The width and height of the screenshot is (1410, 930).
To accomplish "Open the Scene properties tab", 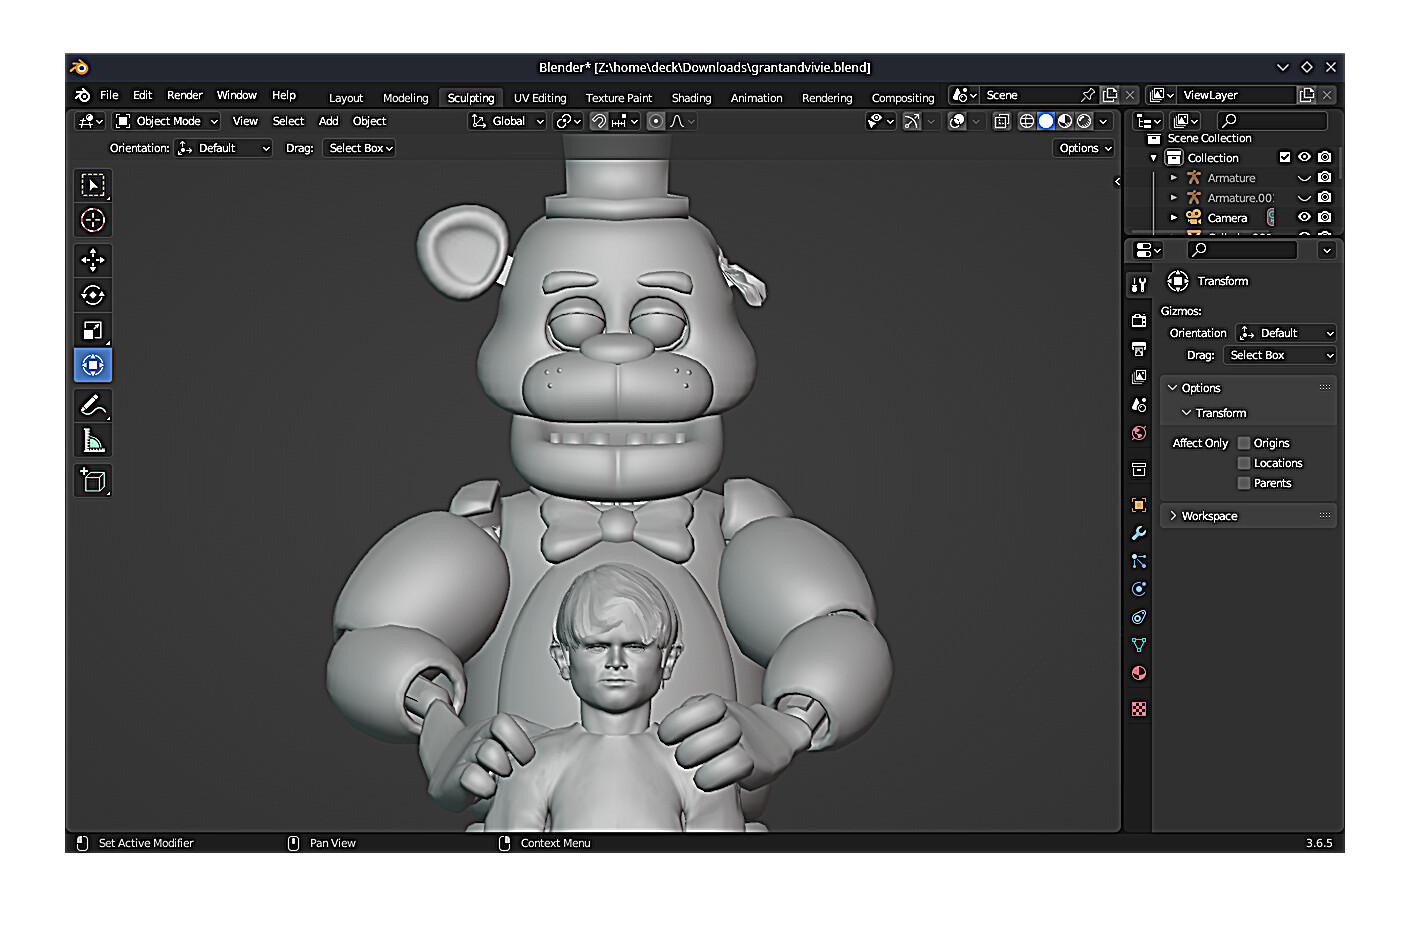I will click(1138, 405).
